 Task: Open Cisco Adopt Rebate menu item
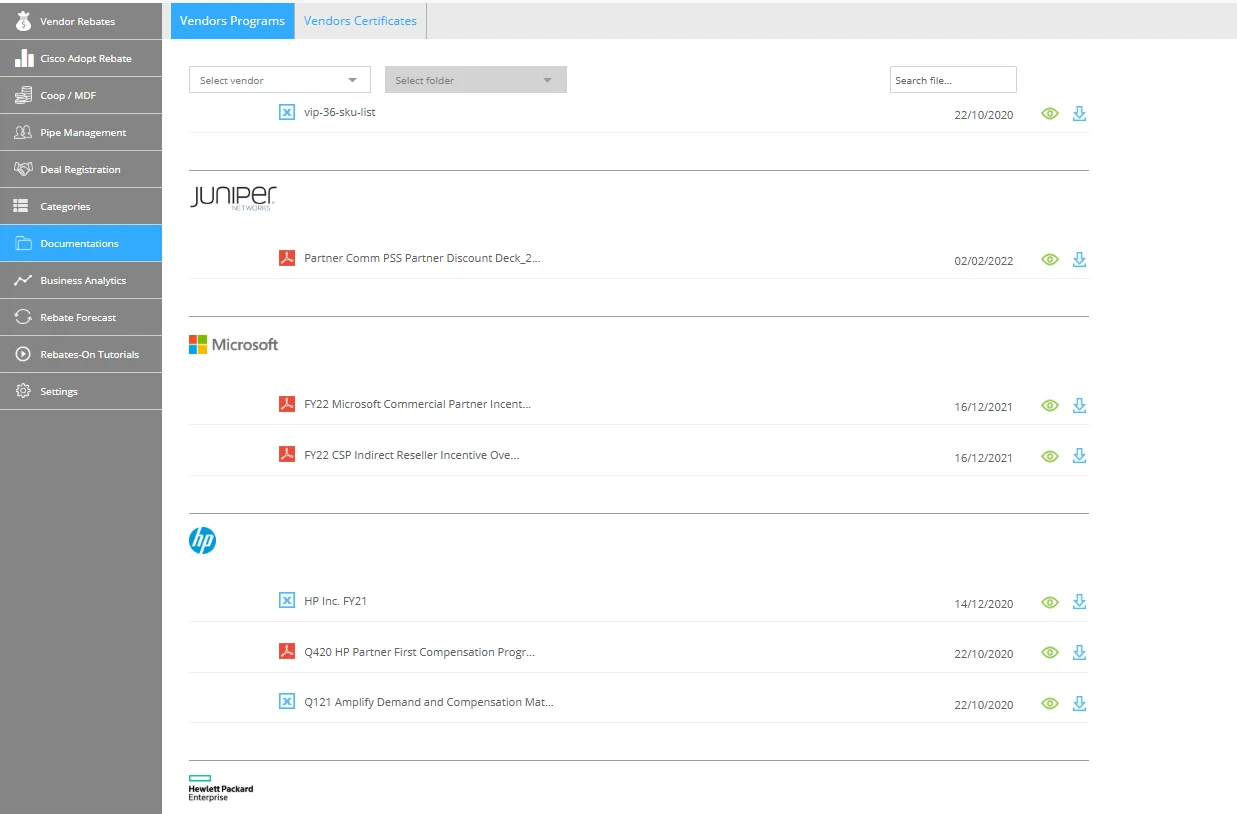[81, 58]
